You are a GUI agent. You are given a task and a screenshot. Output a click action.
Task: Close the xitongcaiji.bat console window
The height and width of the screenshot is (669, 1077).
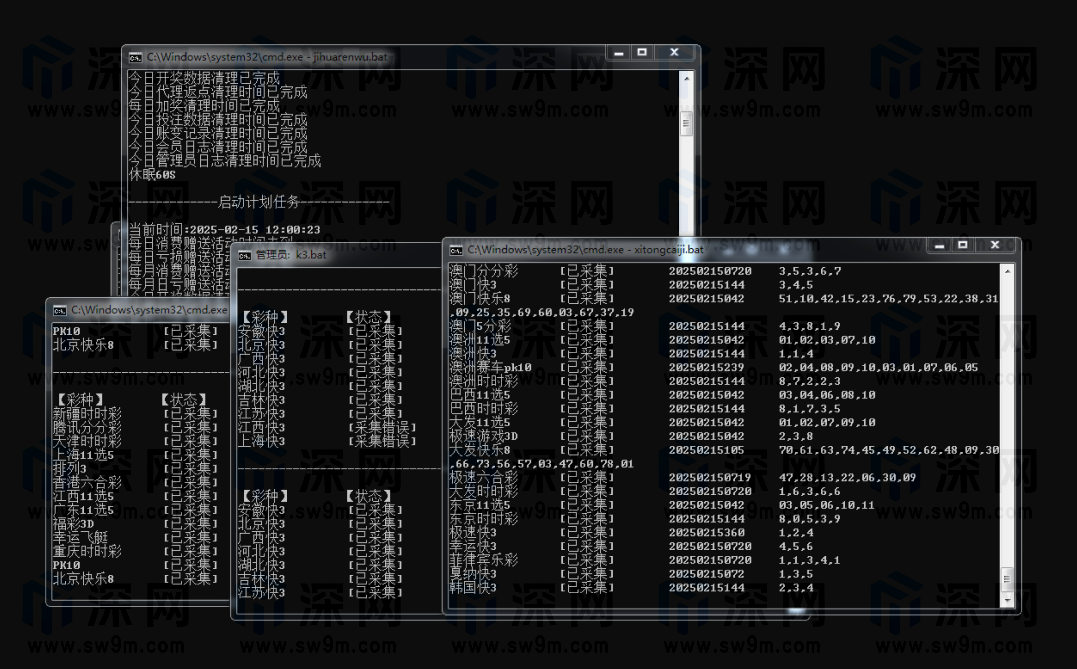point(994,244)
